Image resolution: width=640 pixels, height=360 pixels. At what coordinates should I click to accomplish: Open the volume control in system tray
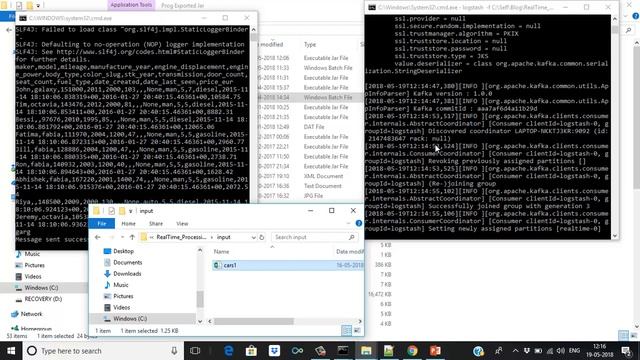(x=561, y=351)
